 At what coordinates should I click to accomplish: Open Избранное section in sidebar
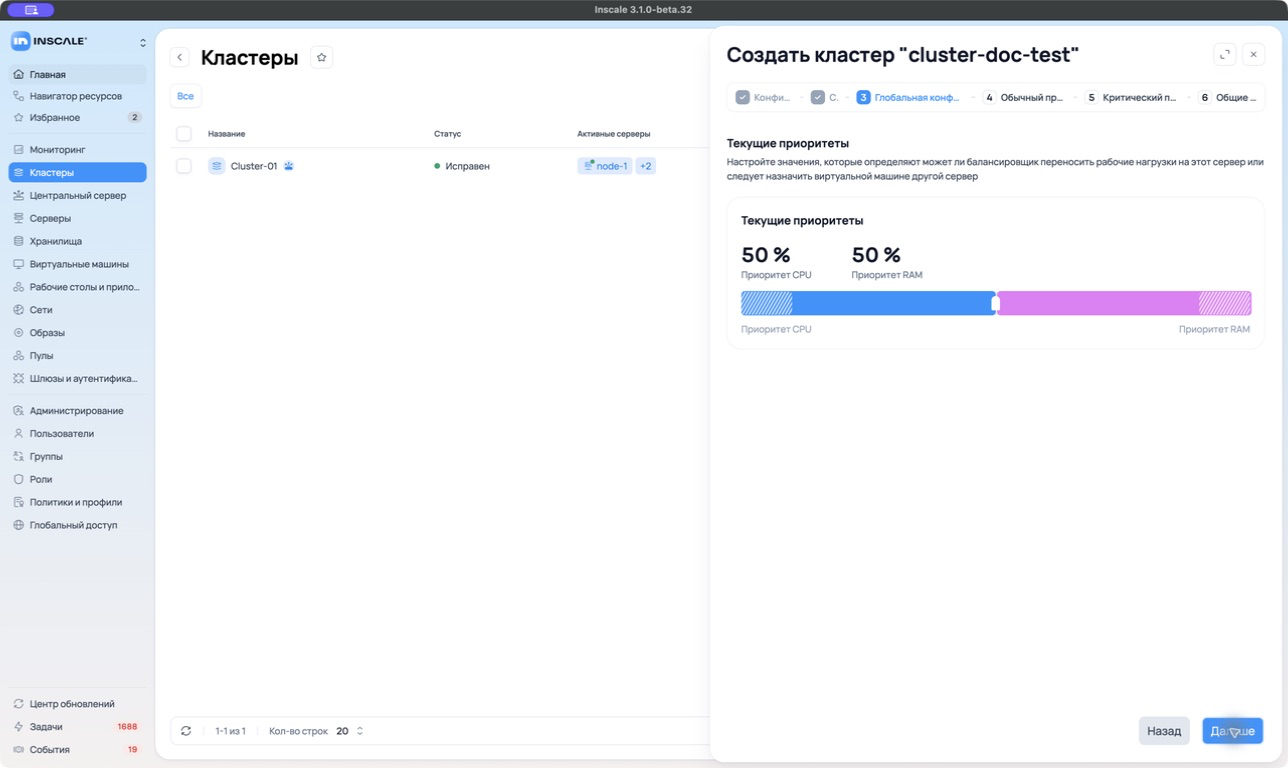click(x=77, y=117)
